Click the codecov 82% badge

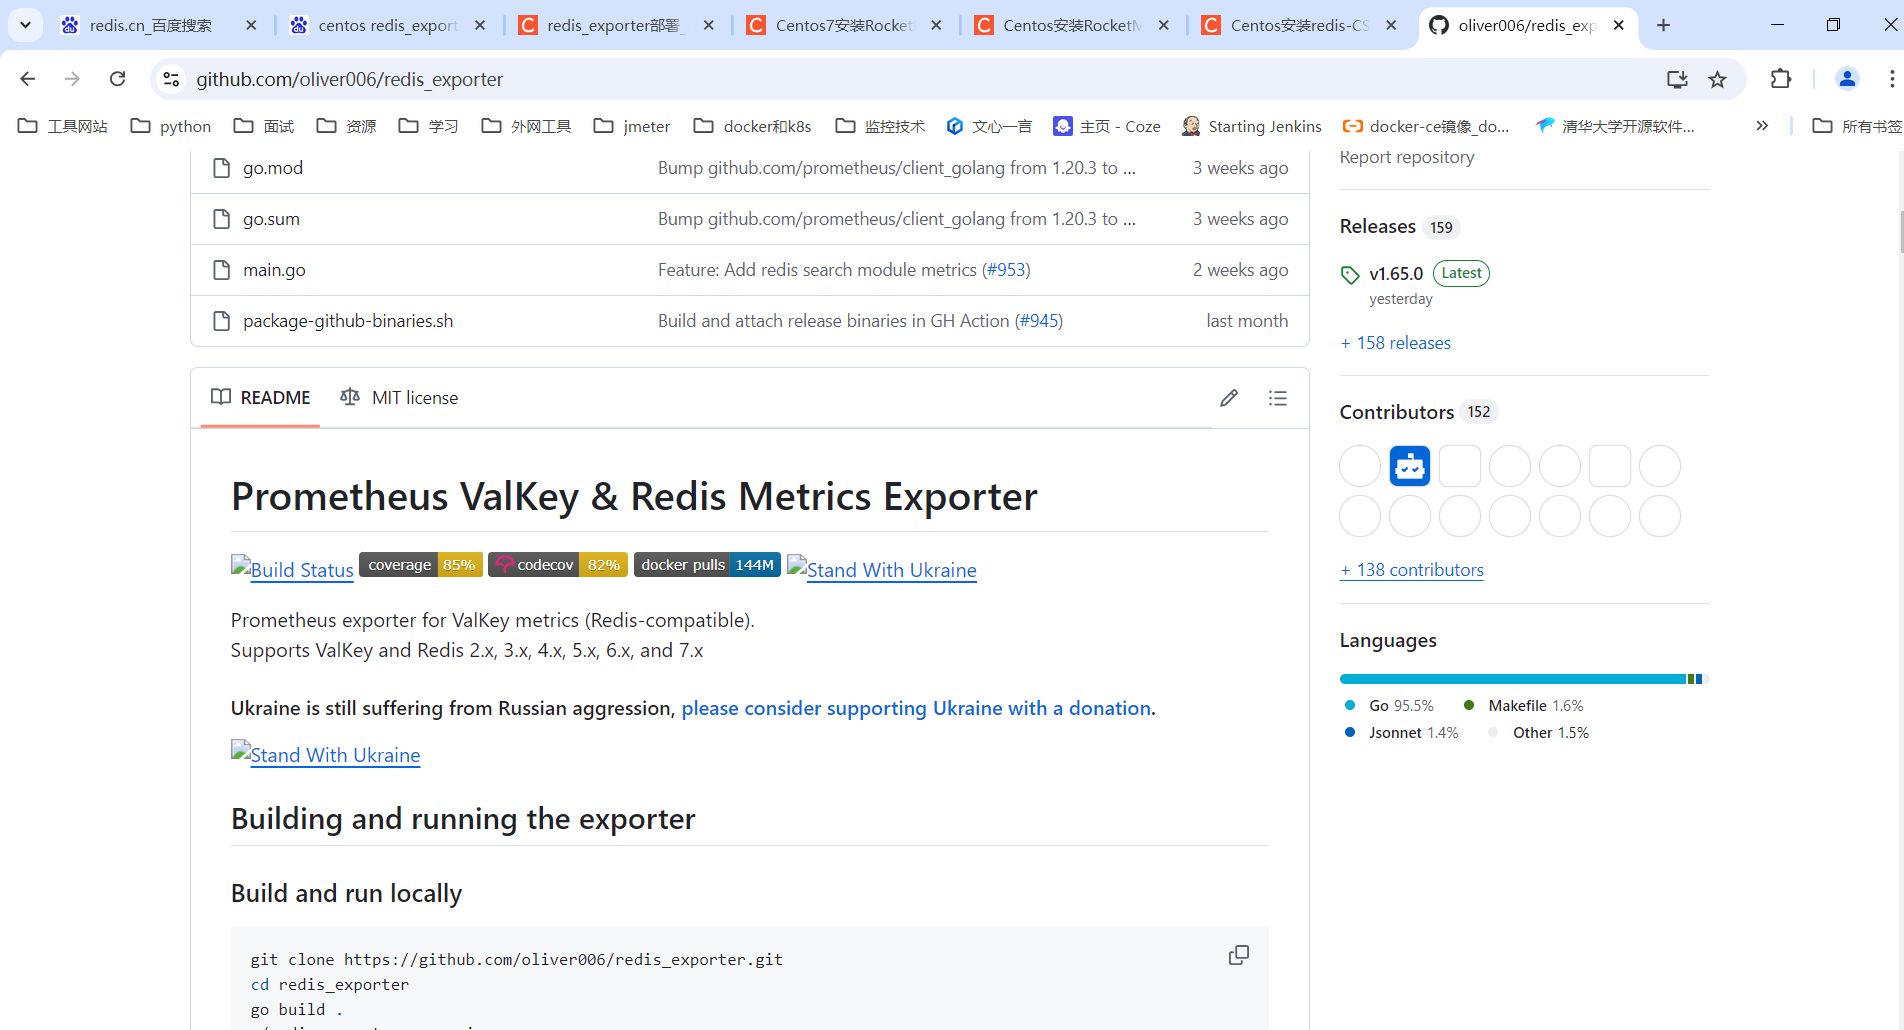(558, 565)
